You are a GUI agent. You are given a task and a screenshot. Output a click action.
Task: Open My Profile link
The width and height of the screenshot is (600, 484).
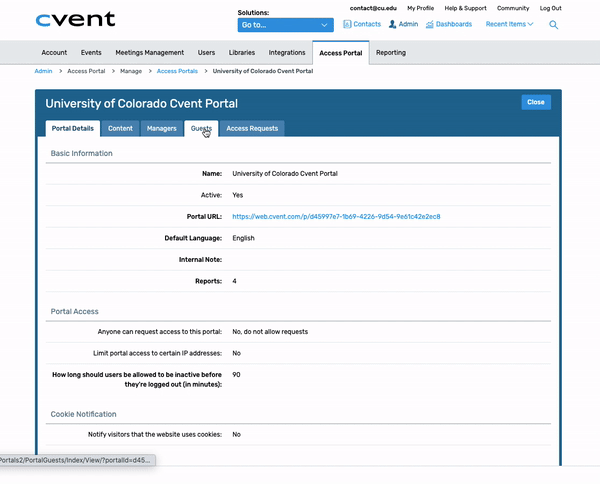pos(421,8)
